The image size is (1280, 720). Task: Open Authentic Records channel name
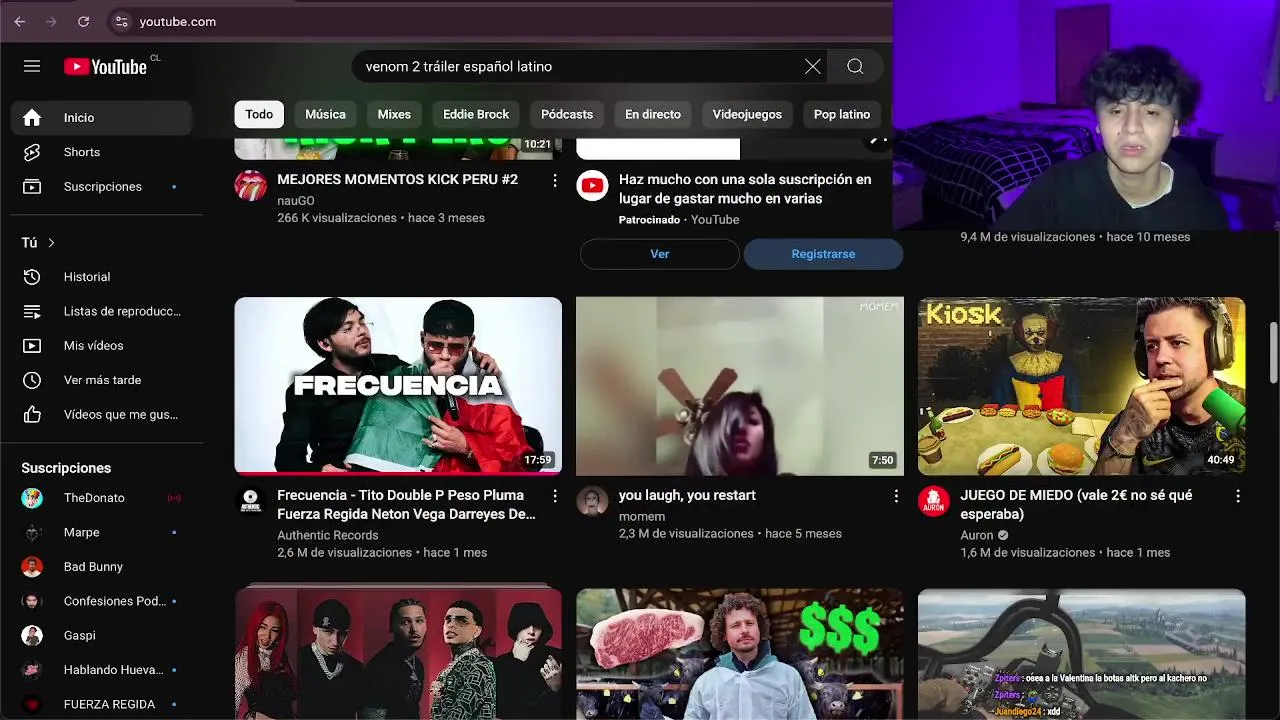(328, 535)
